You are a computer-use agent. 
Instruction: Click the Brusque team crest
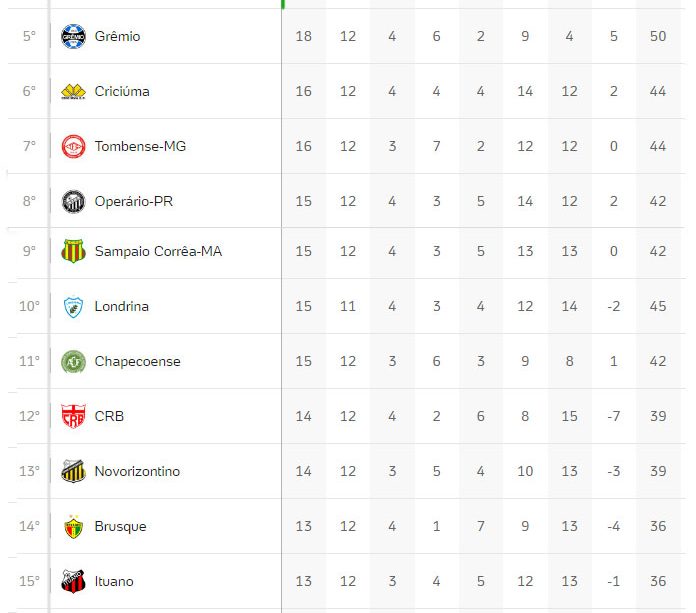[73, 526]
